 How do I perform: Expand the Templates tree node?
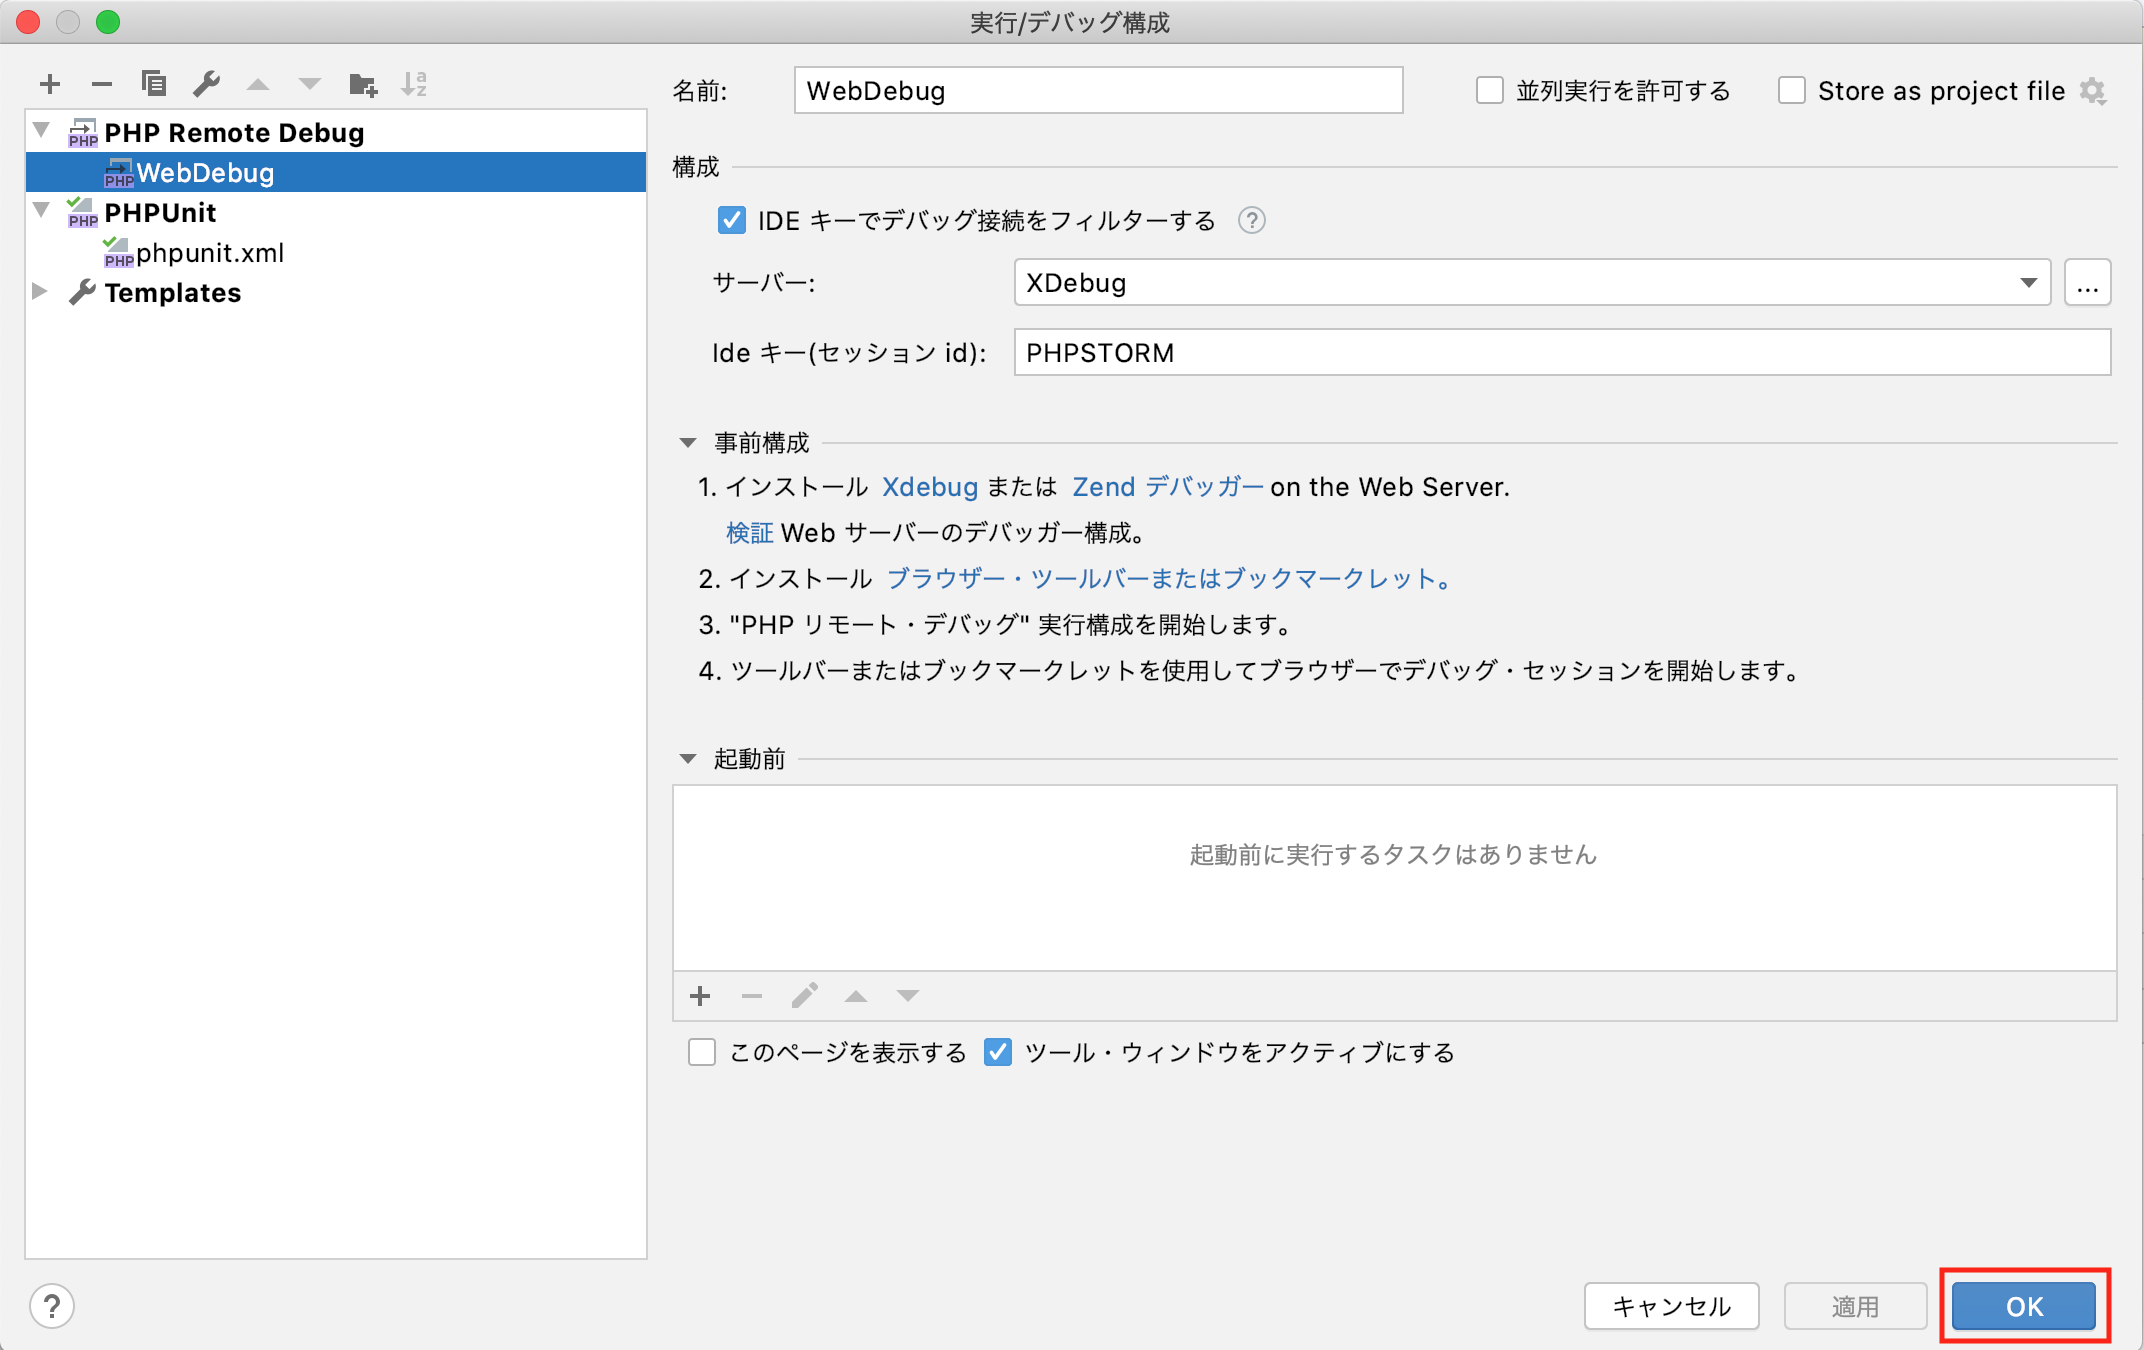click(40, 291)
